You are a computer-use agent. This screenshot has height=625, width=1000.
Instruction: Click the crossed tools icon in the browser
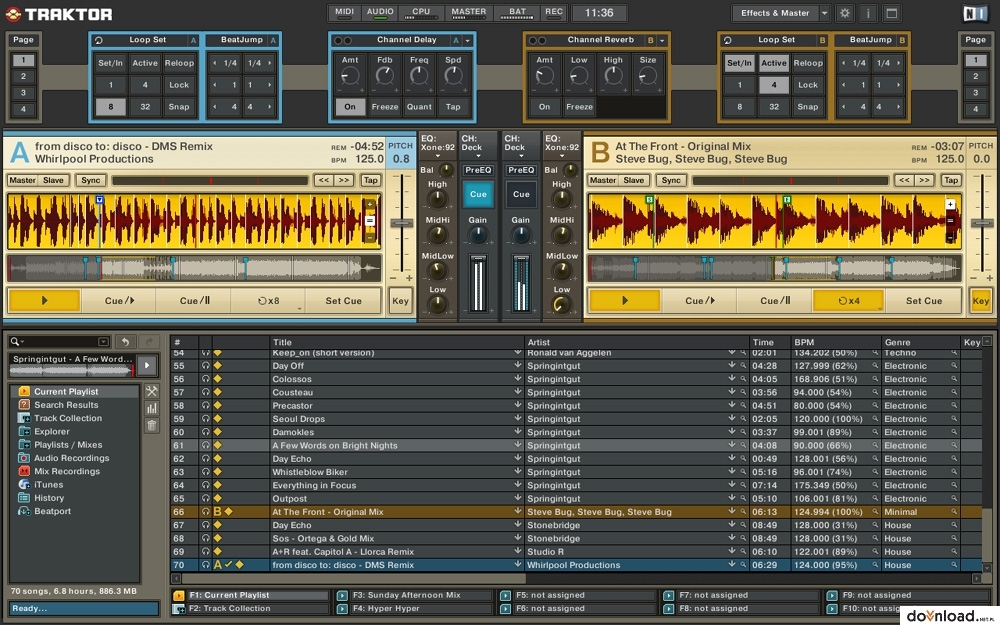[x=152, y=391]
